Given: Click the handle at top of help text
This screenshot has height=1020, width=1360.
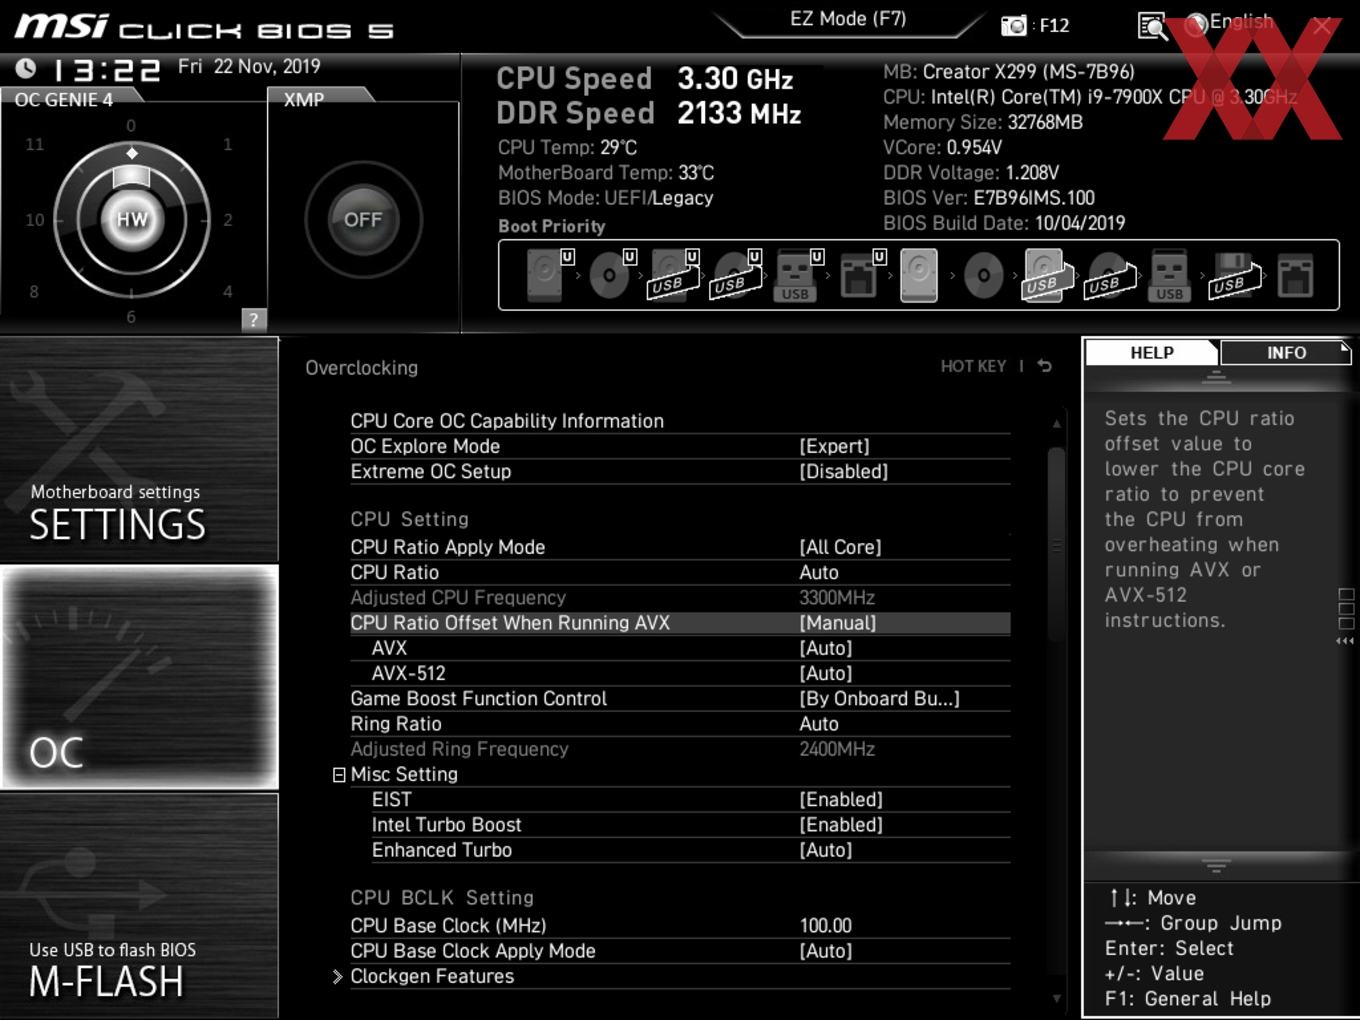Looking at the screenshot, I should (x=1216, y=377).
